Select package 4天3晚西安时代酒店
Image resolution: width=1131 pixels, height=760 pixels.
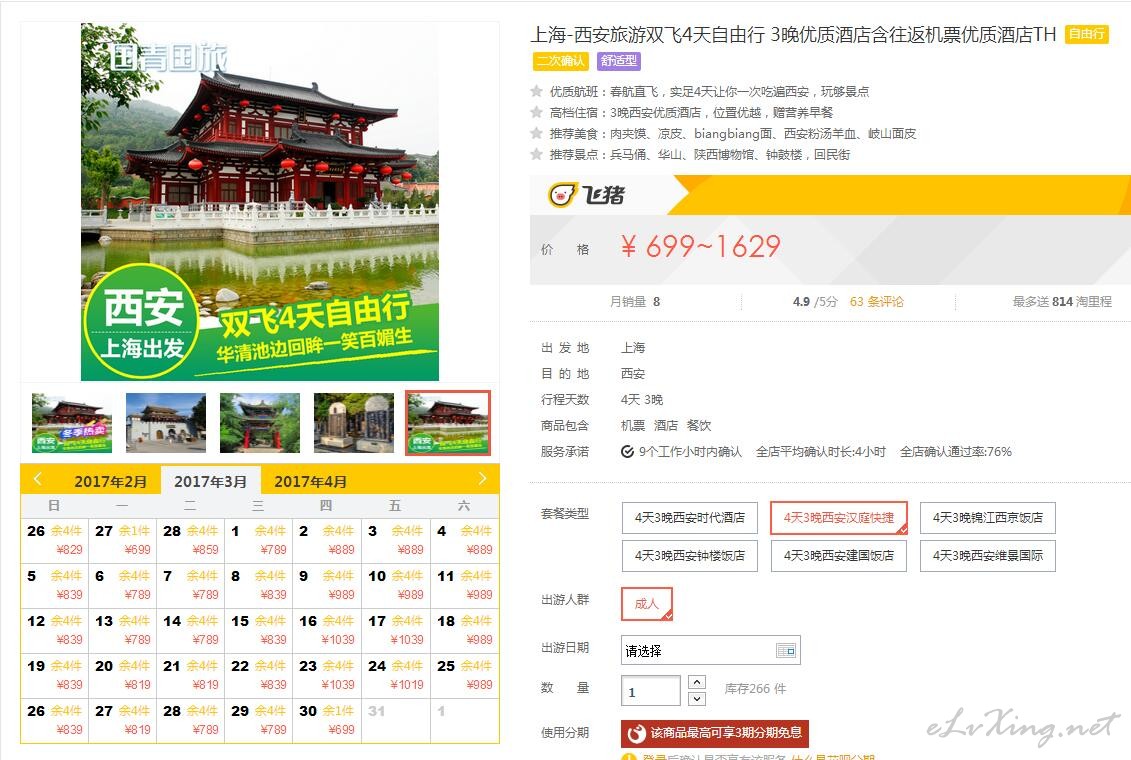click(x=690, y=518)
